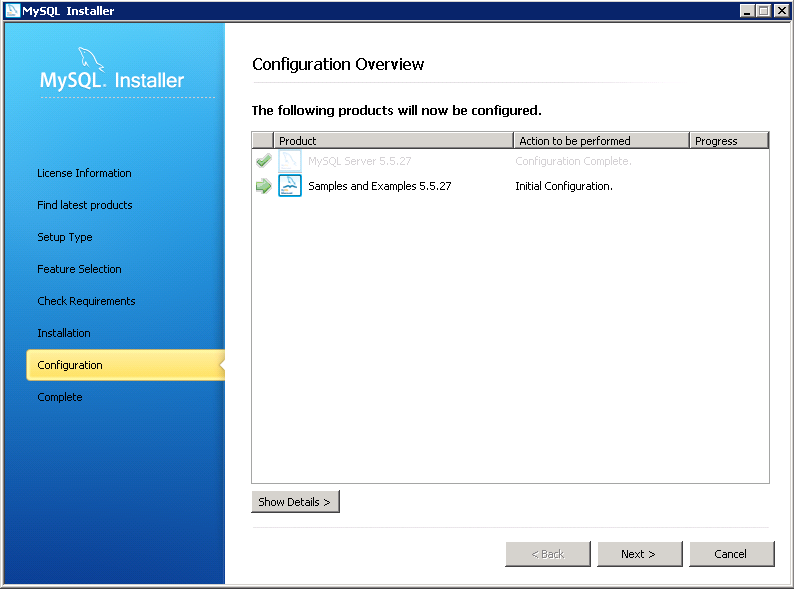This screenshot has height=589, width=794.
Task: Click the Next button
Action: 640,554
